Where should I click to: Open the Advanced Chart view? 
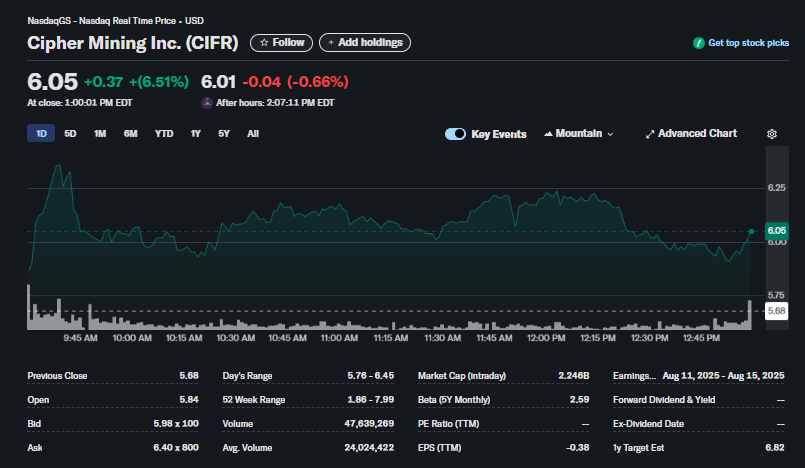coord(691,133)
